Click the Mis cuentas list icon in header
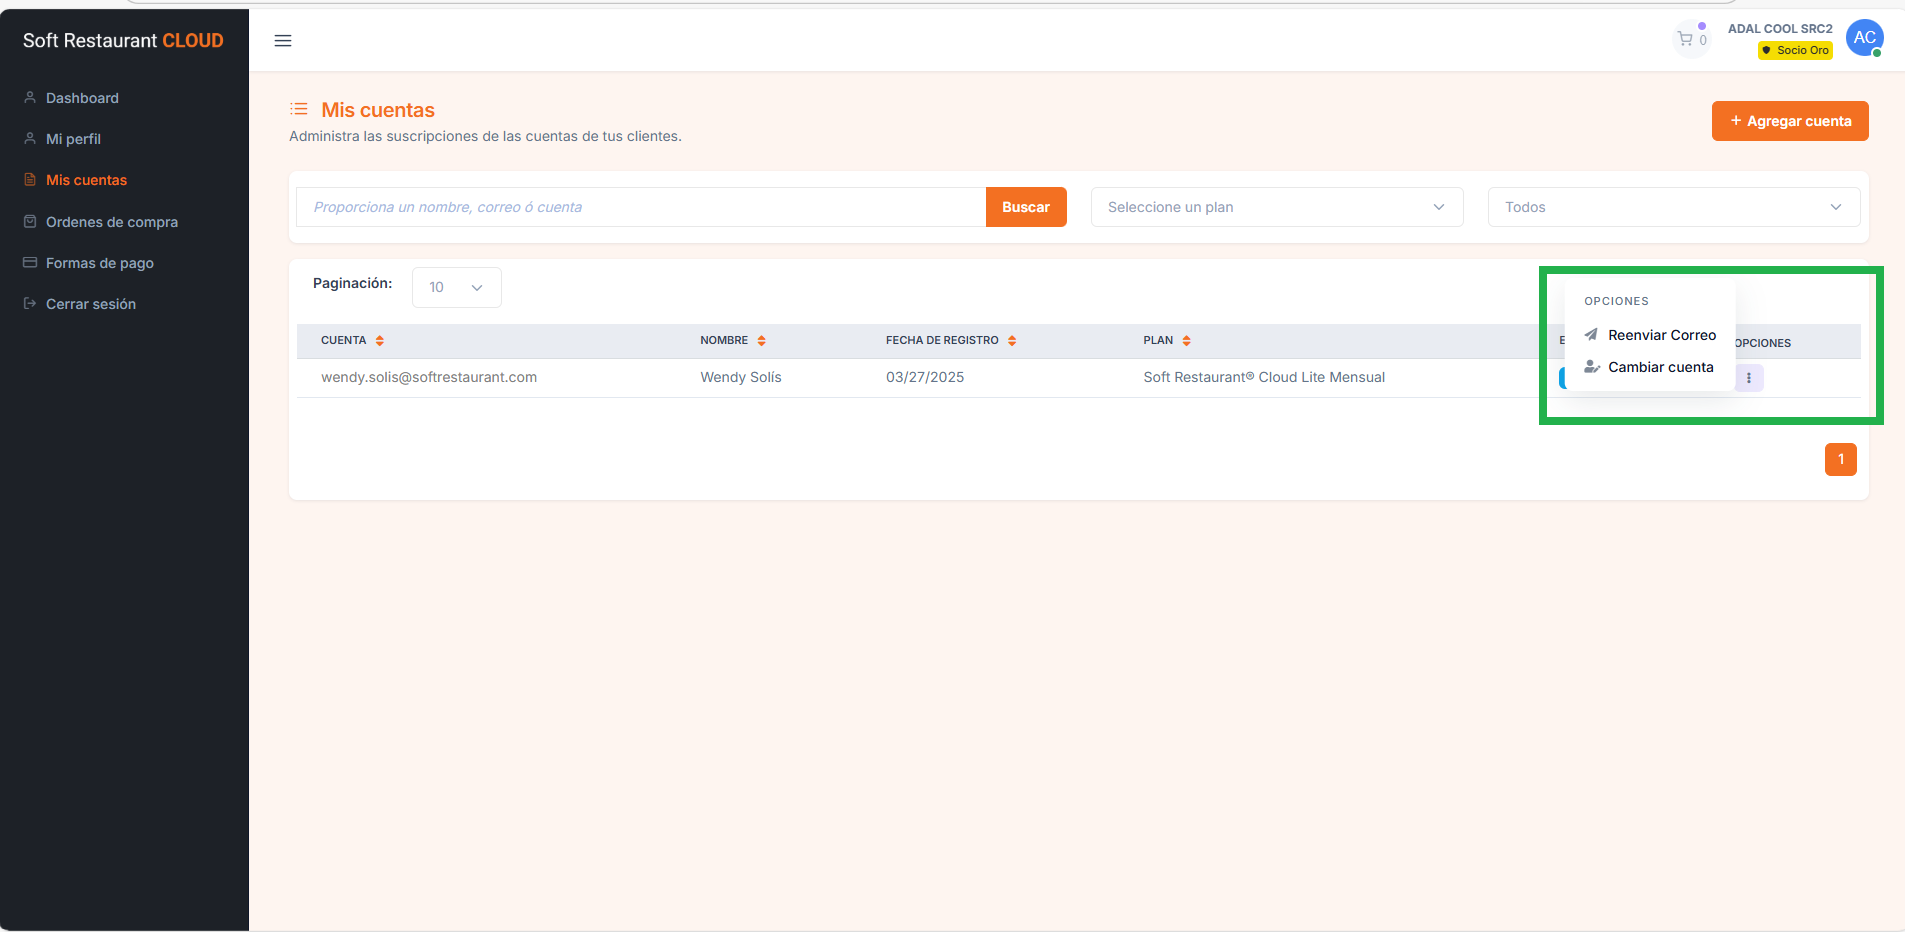This screenshot has height=932, width=1905. click(299, 109)
